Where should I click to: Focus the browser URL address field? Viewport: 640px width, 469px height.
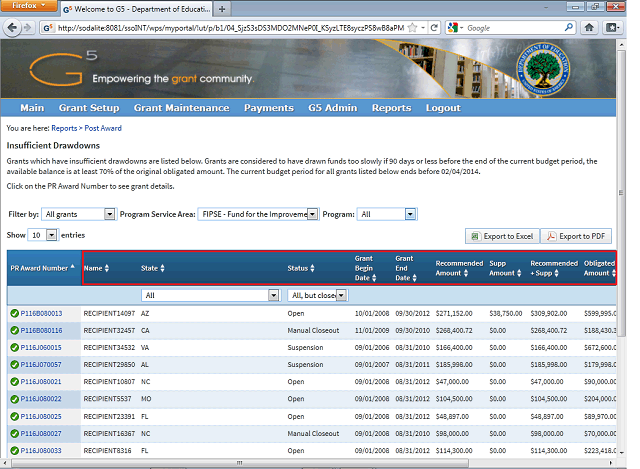click(x=231, y=28)
